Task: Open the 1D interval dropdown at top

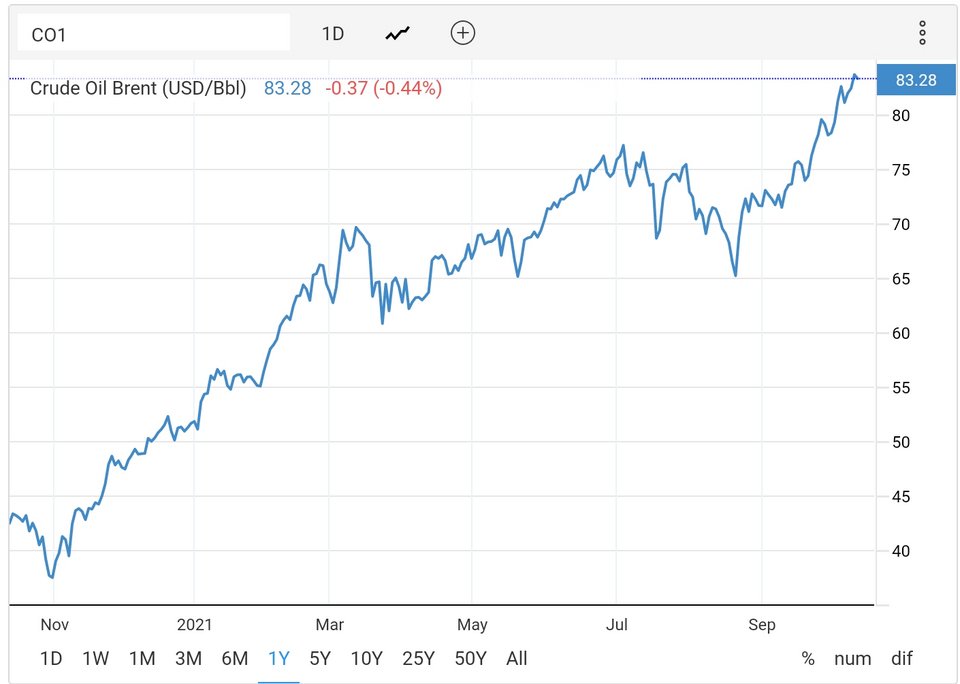Action: pos(333,33)
